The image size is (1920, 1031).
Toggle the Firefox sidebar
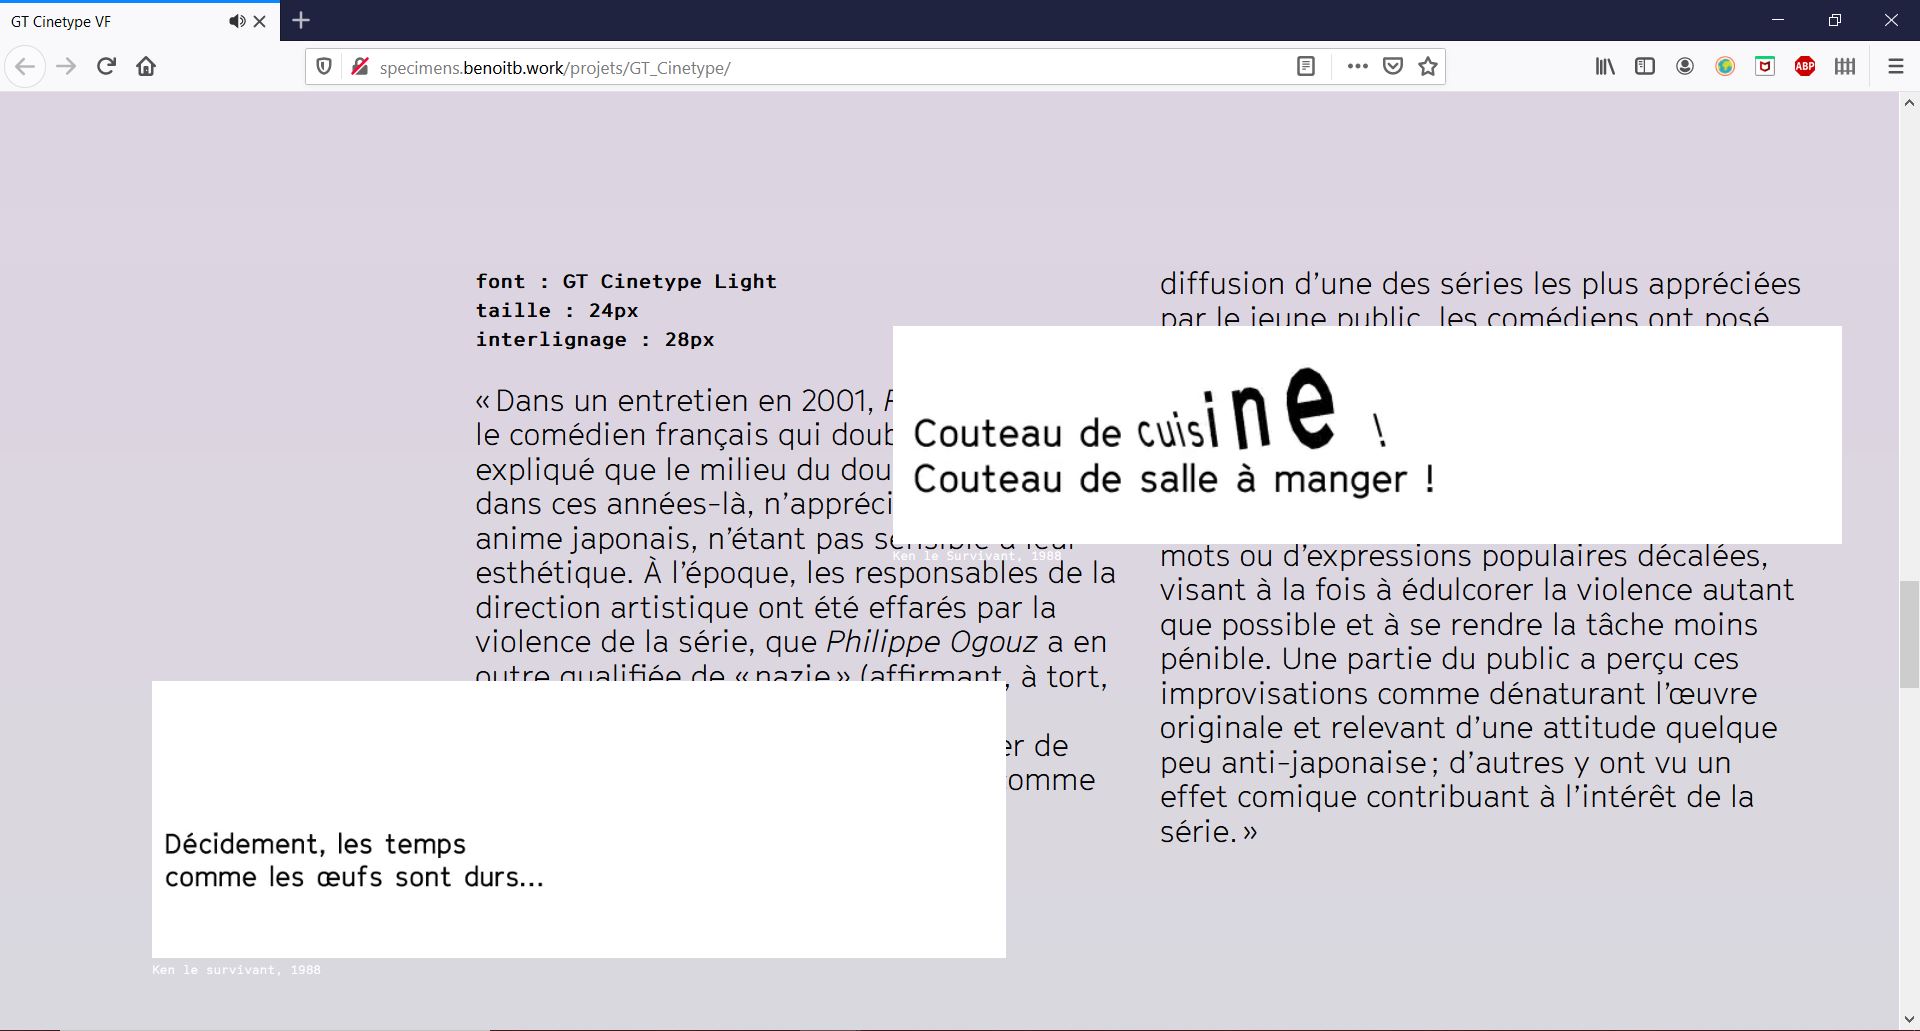point(1645,67)
